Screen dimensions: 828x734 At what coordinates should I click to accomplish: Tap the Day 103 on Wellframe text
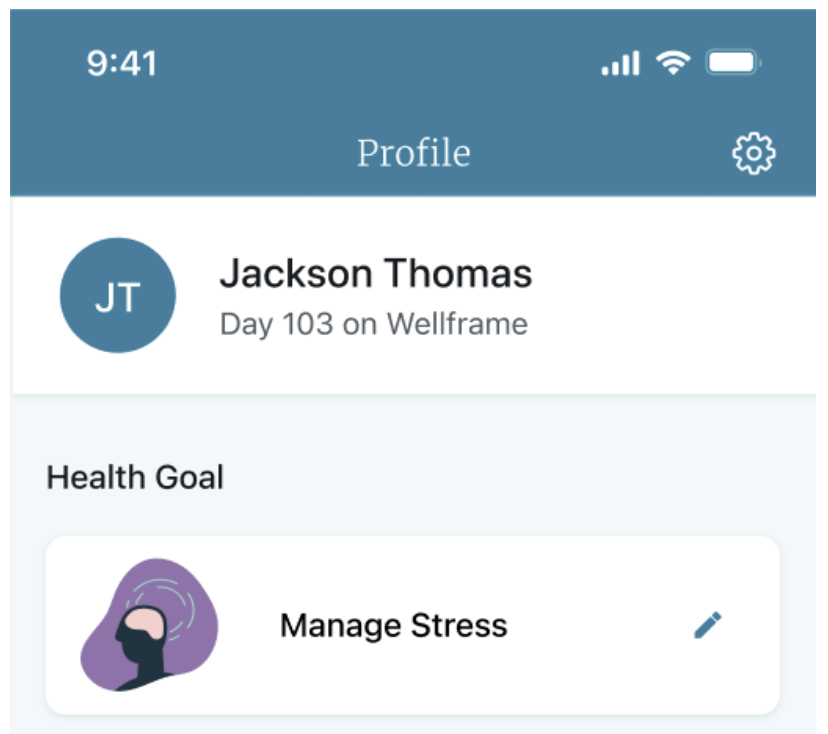(373, 324)
